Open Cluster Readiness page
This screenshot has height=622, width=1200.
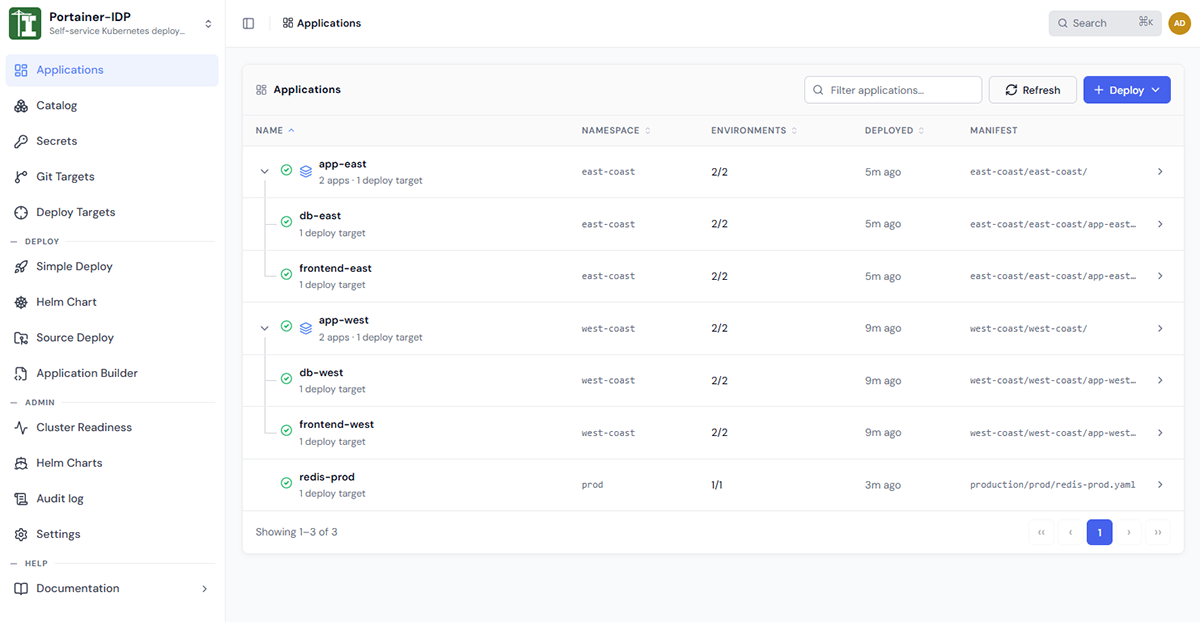[x=112, y=428]
